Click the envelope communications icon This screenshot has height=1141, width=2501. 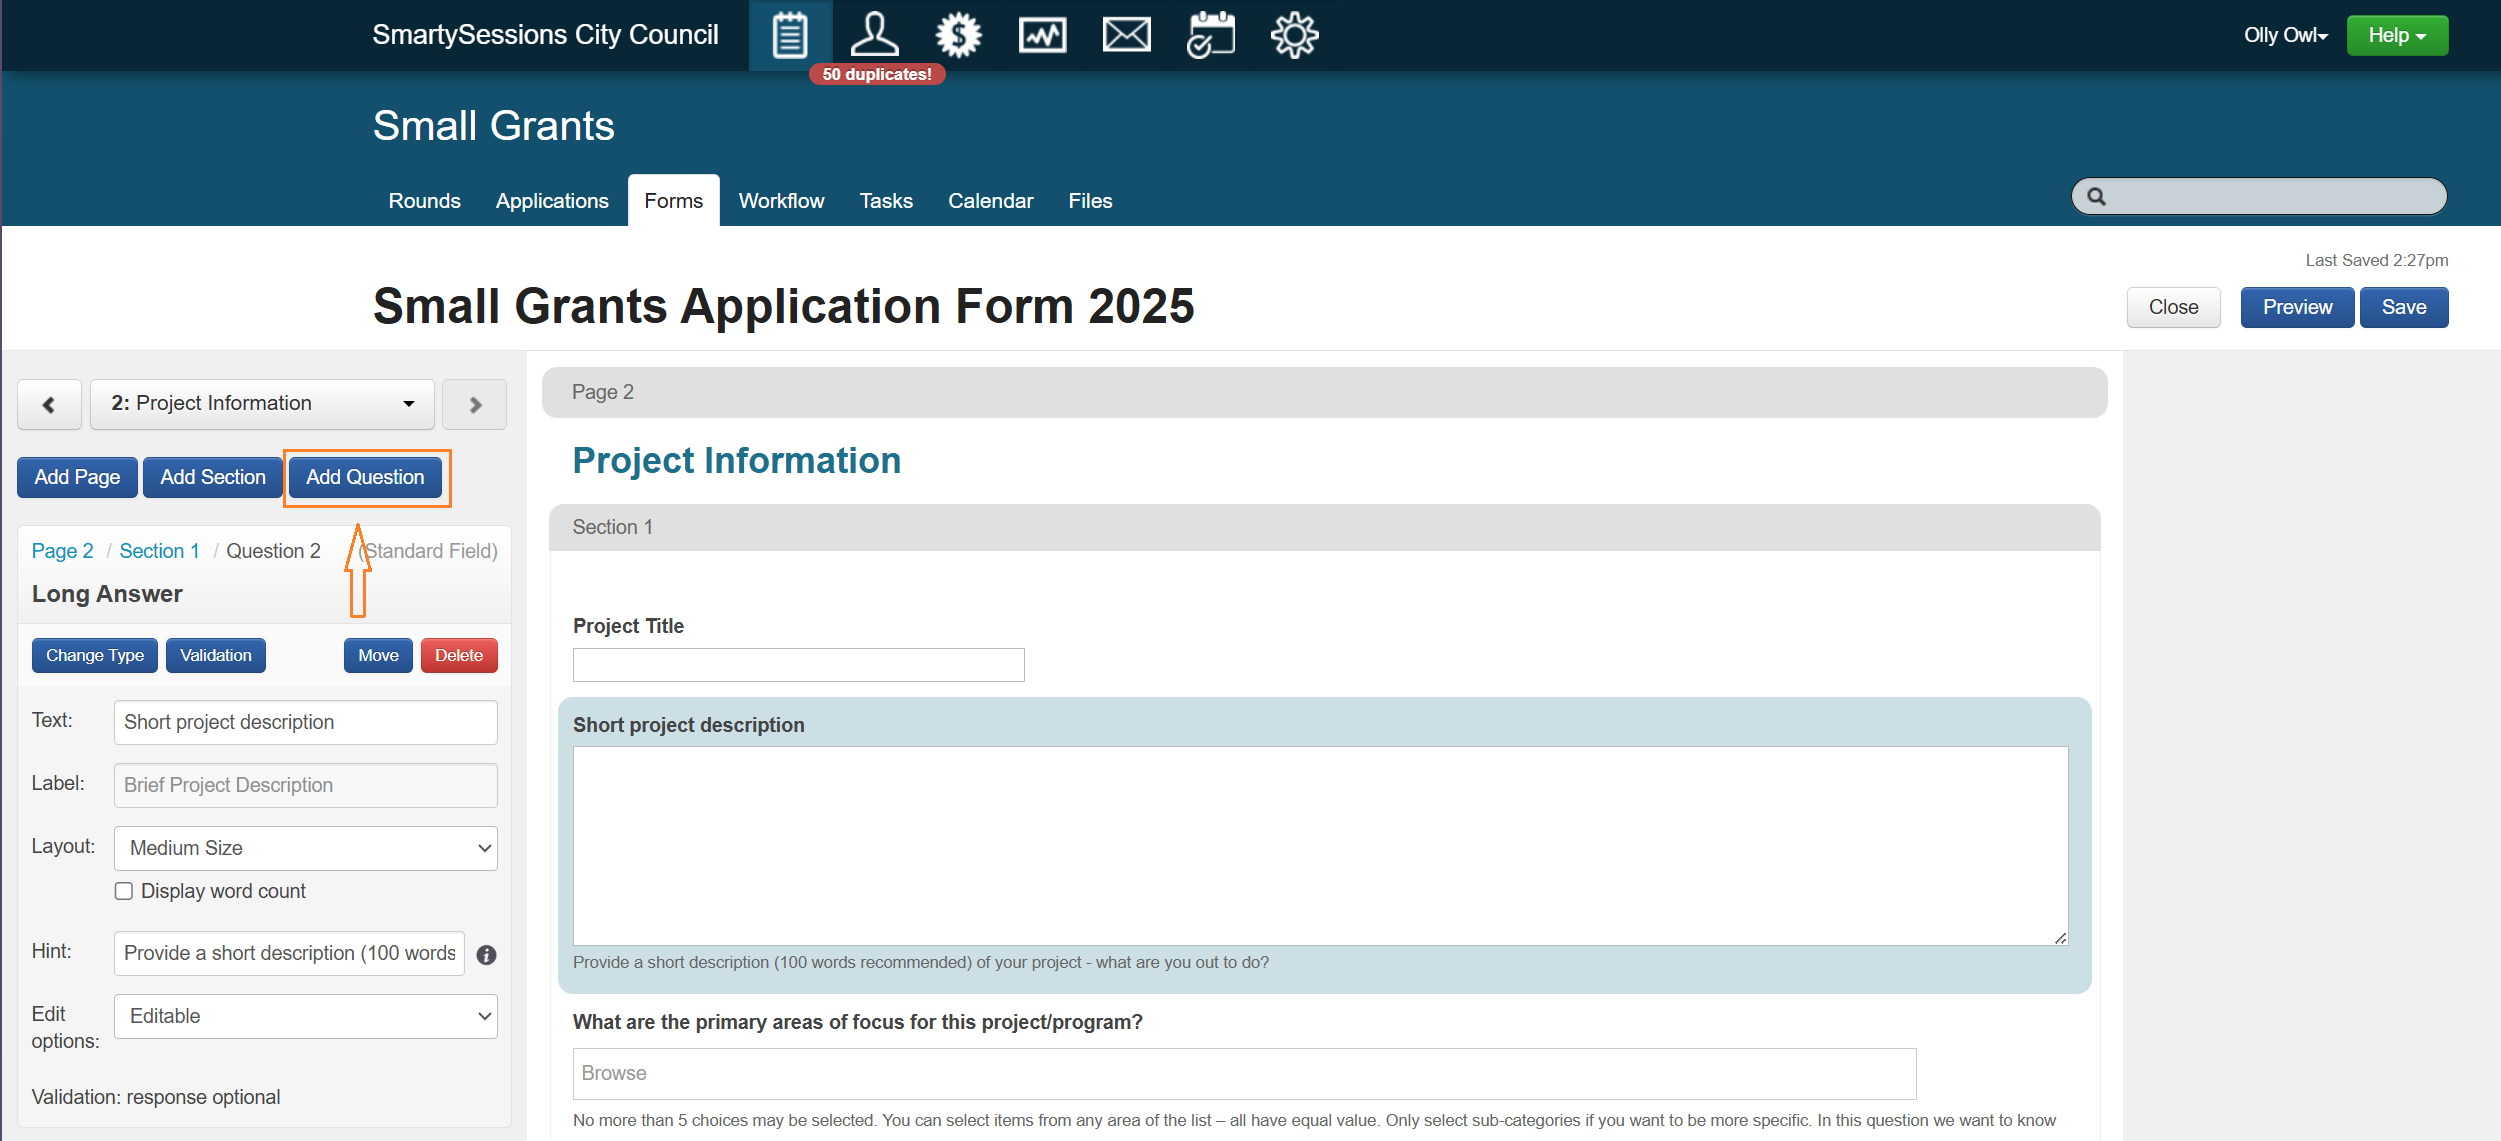coord(1126,36)
